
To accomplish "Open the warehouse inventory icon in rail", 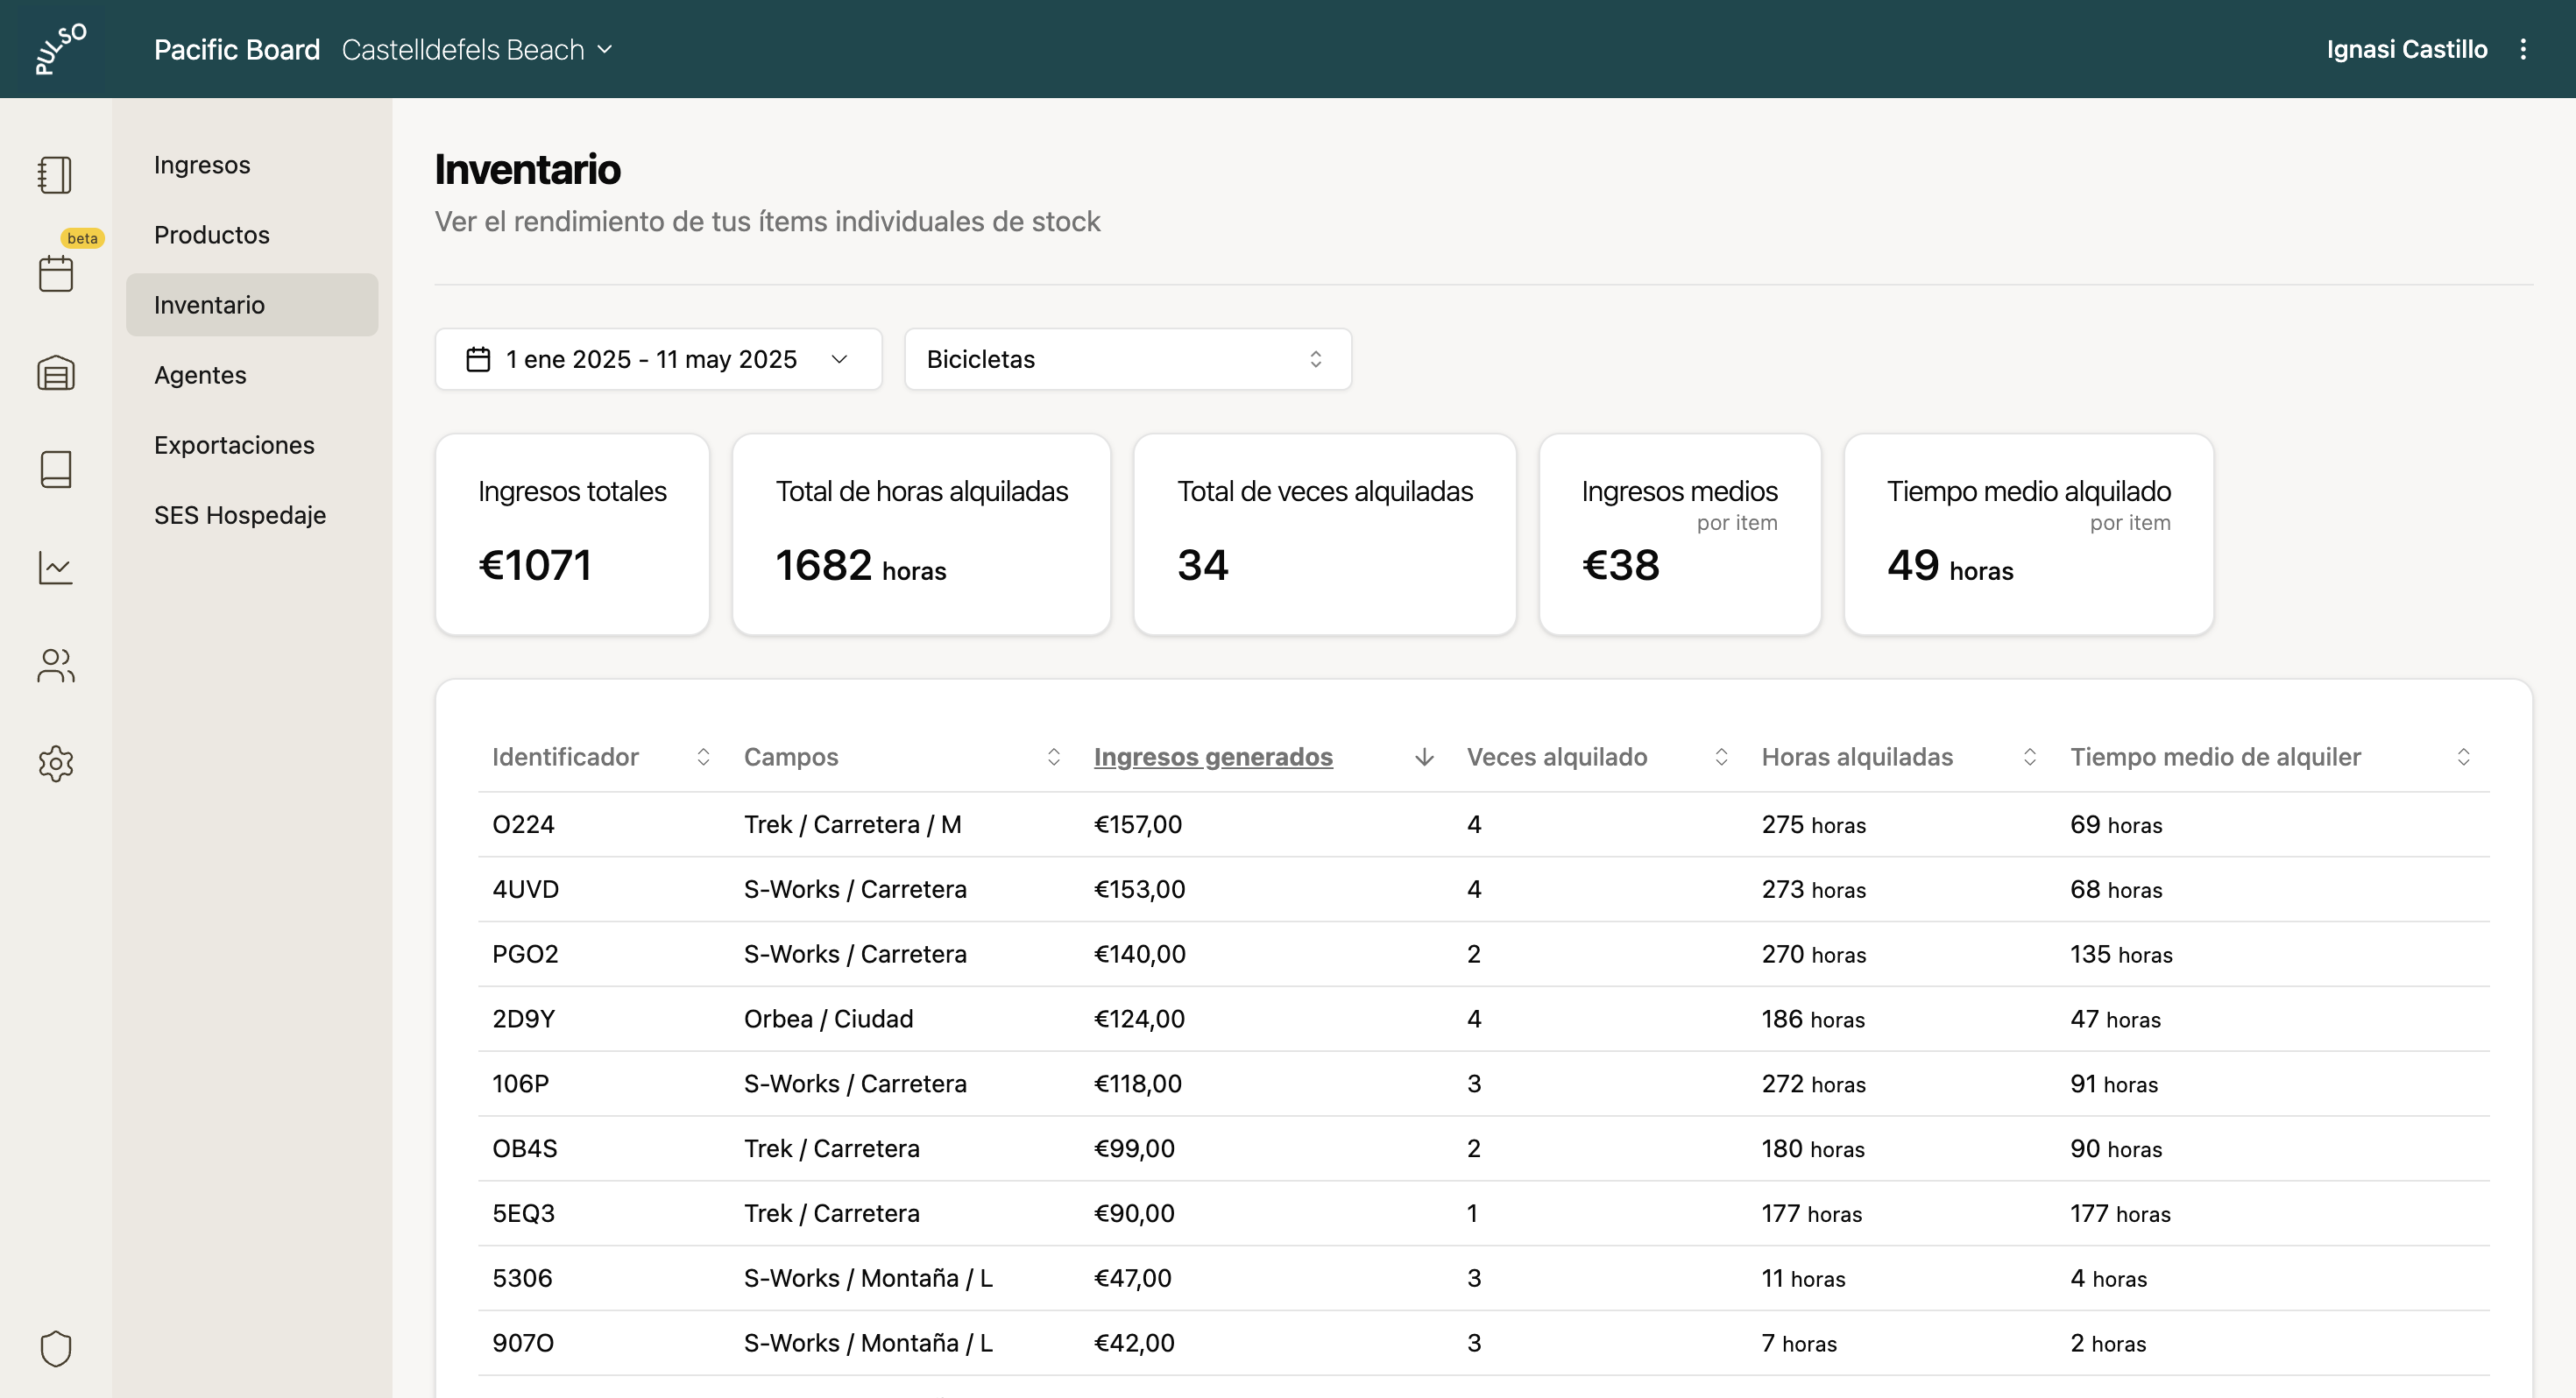I will tap(56, 373).
